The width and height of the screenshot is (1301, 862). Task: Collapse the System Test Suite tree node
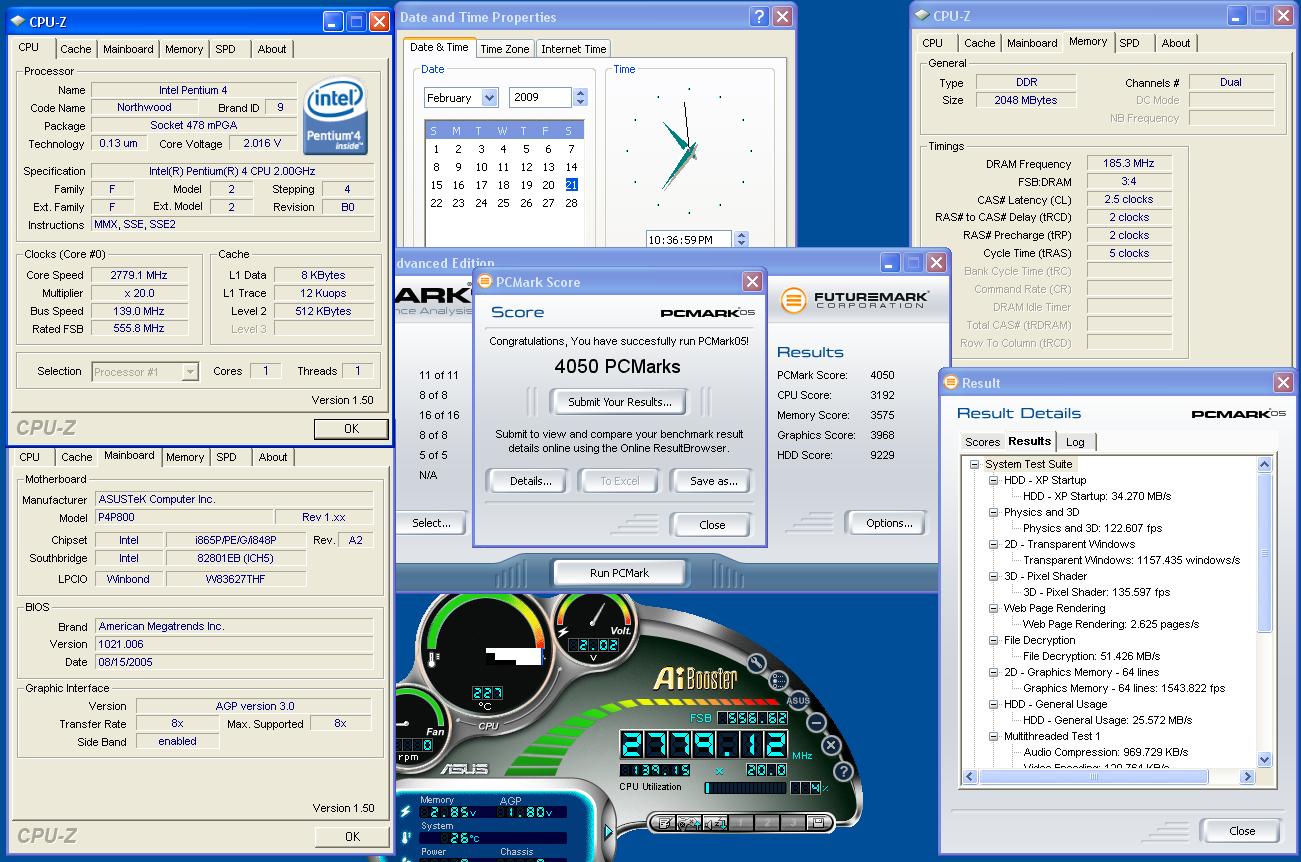(975, 464)
